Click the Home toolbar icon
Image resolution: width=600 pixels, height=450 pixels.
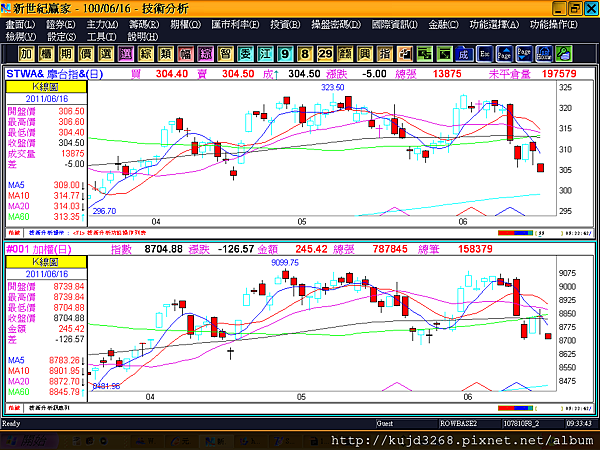pos(544,54)
